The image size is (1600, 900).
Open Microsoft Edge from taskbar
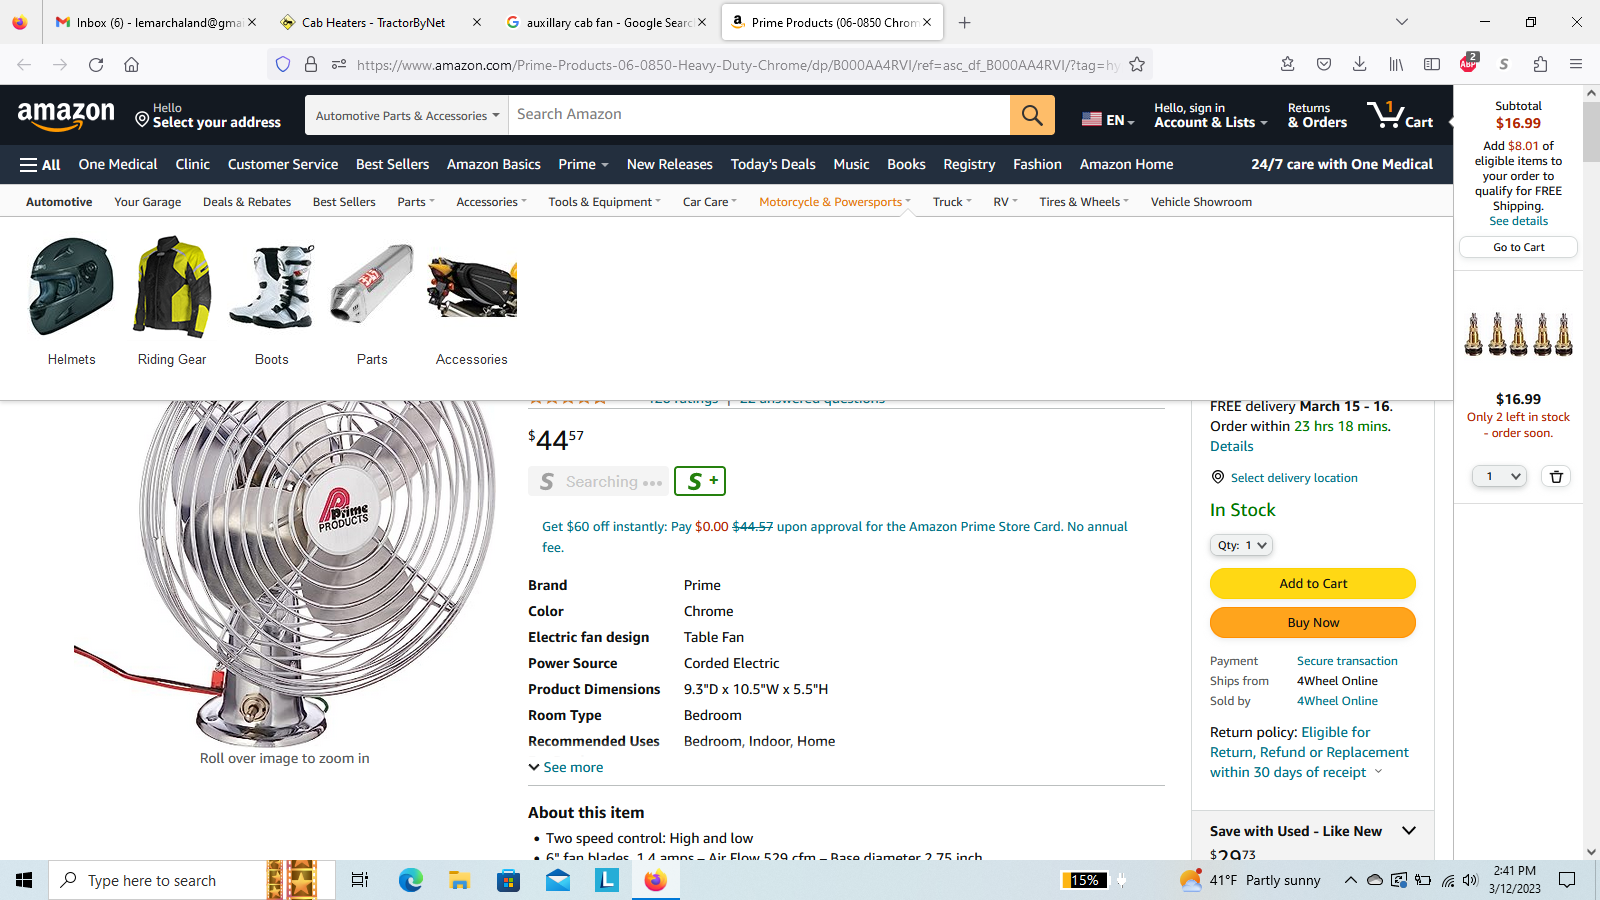point(410,880)
